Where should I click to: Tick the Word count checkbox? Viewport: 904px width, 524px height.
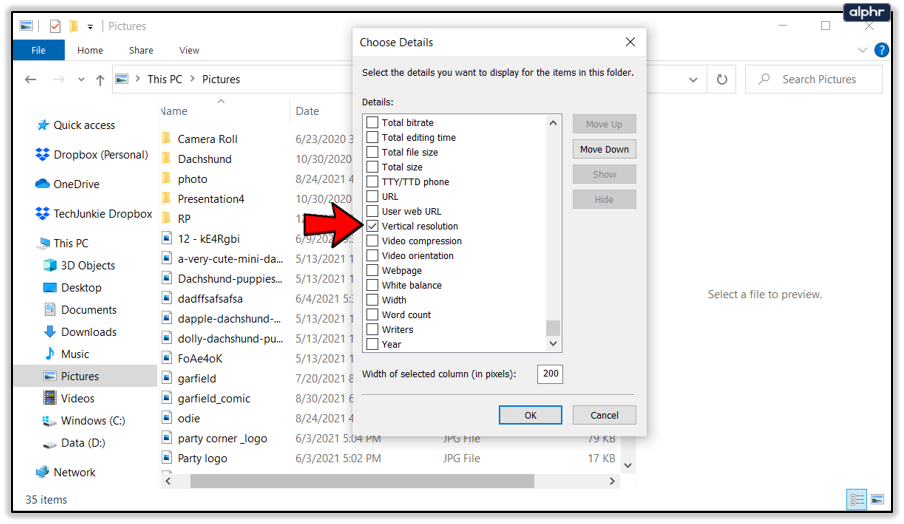pyautogui.click(x=372, y=315)
